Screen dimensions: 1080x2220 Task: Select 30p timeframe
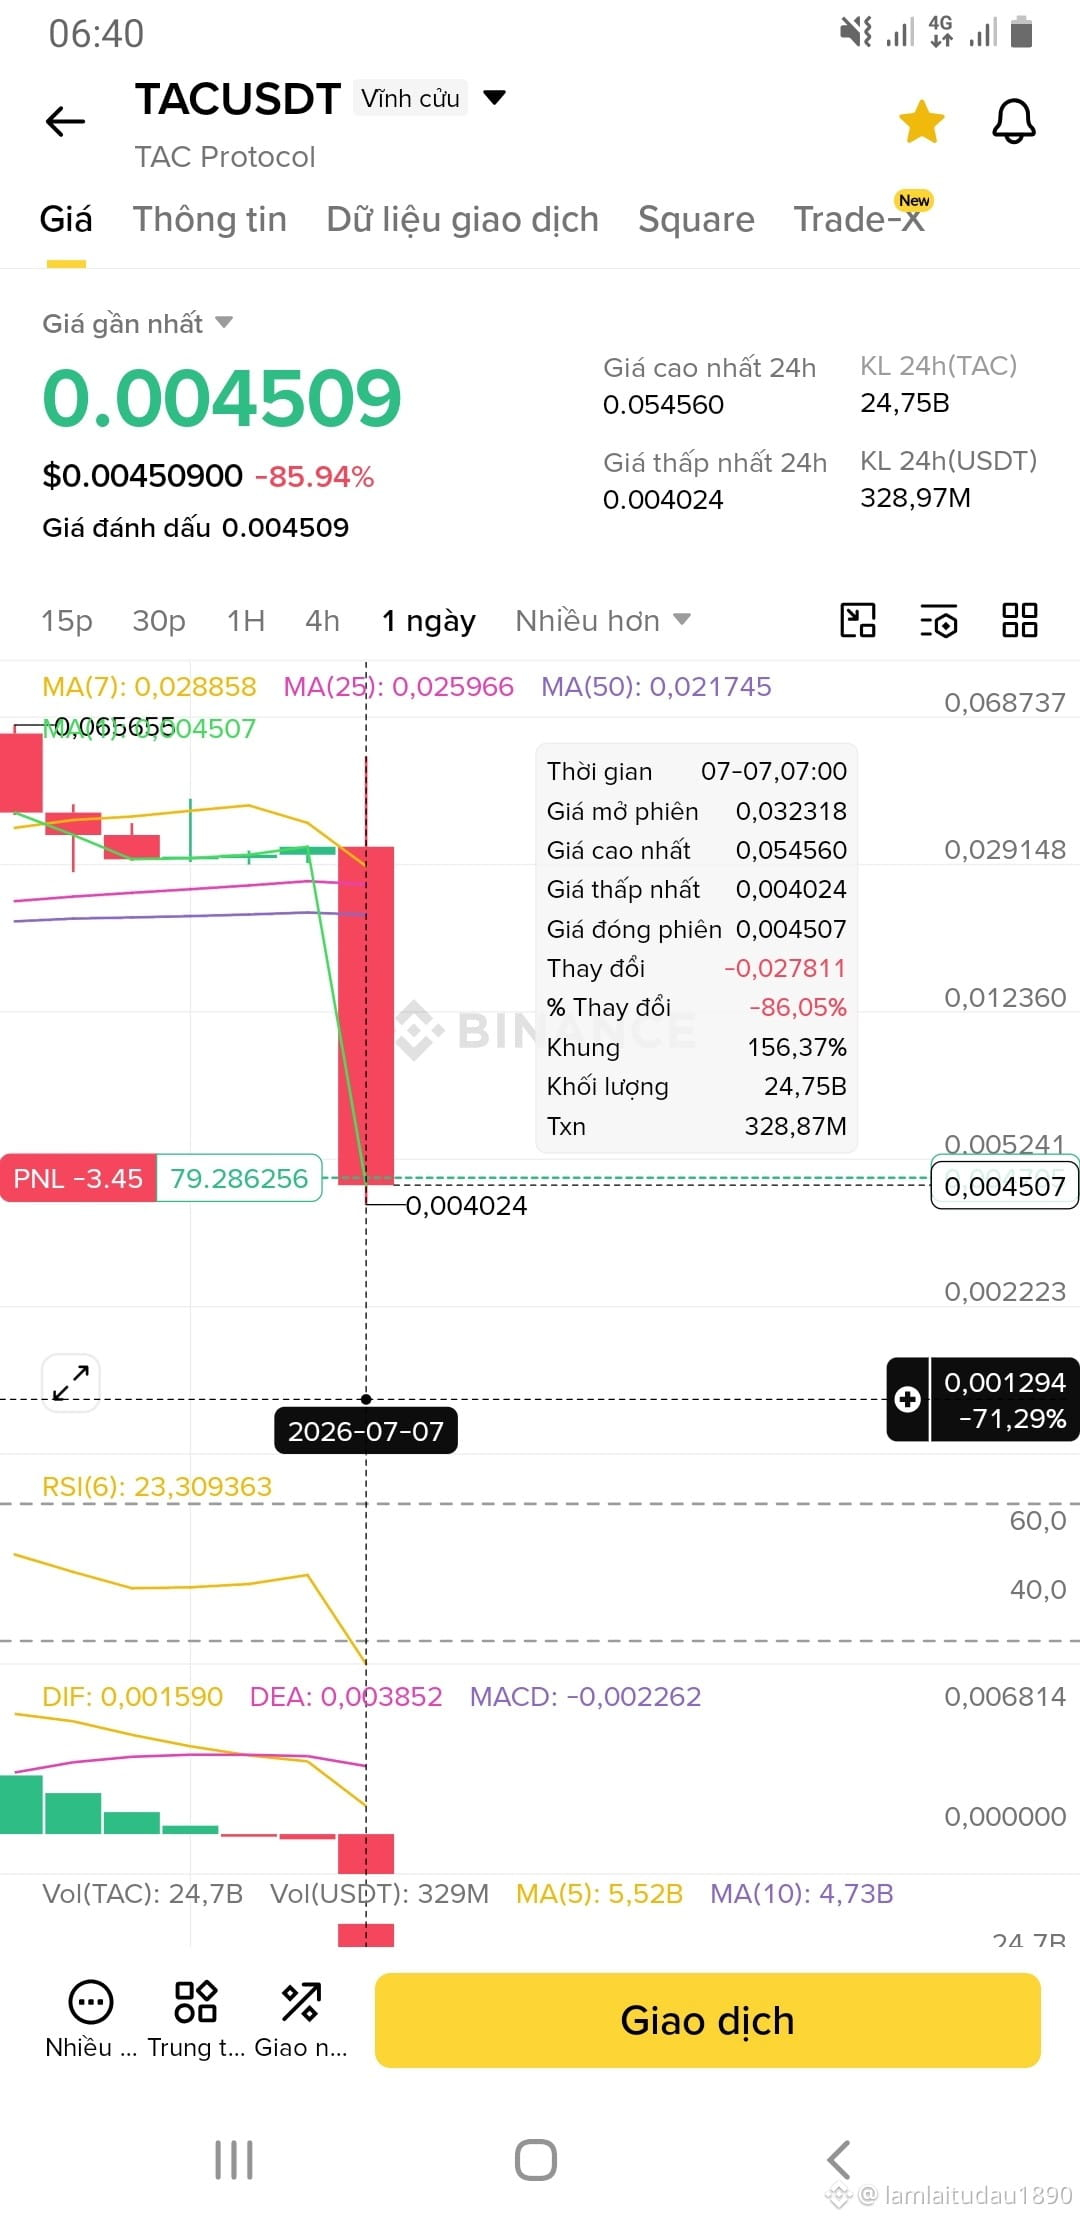coord(159,621)
